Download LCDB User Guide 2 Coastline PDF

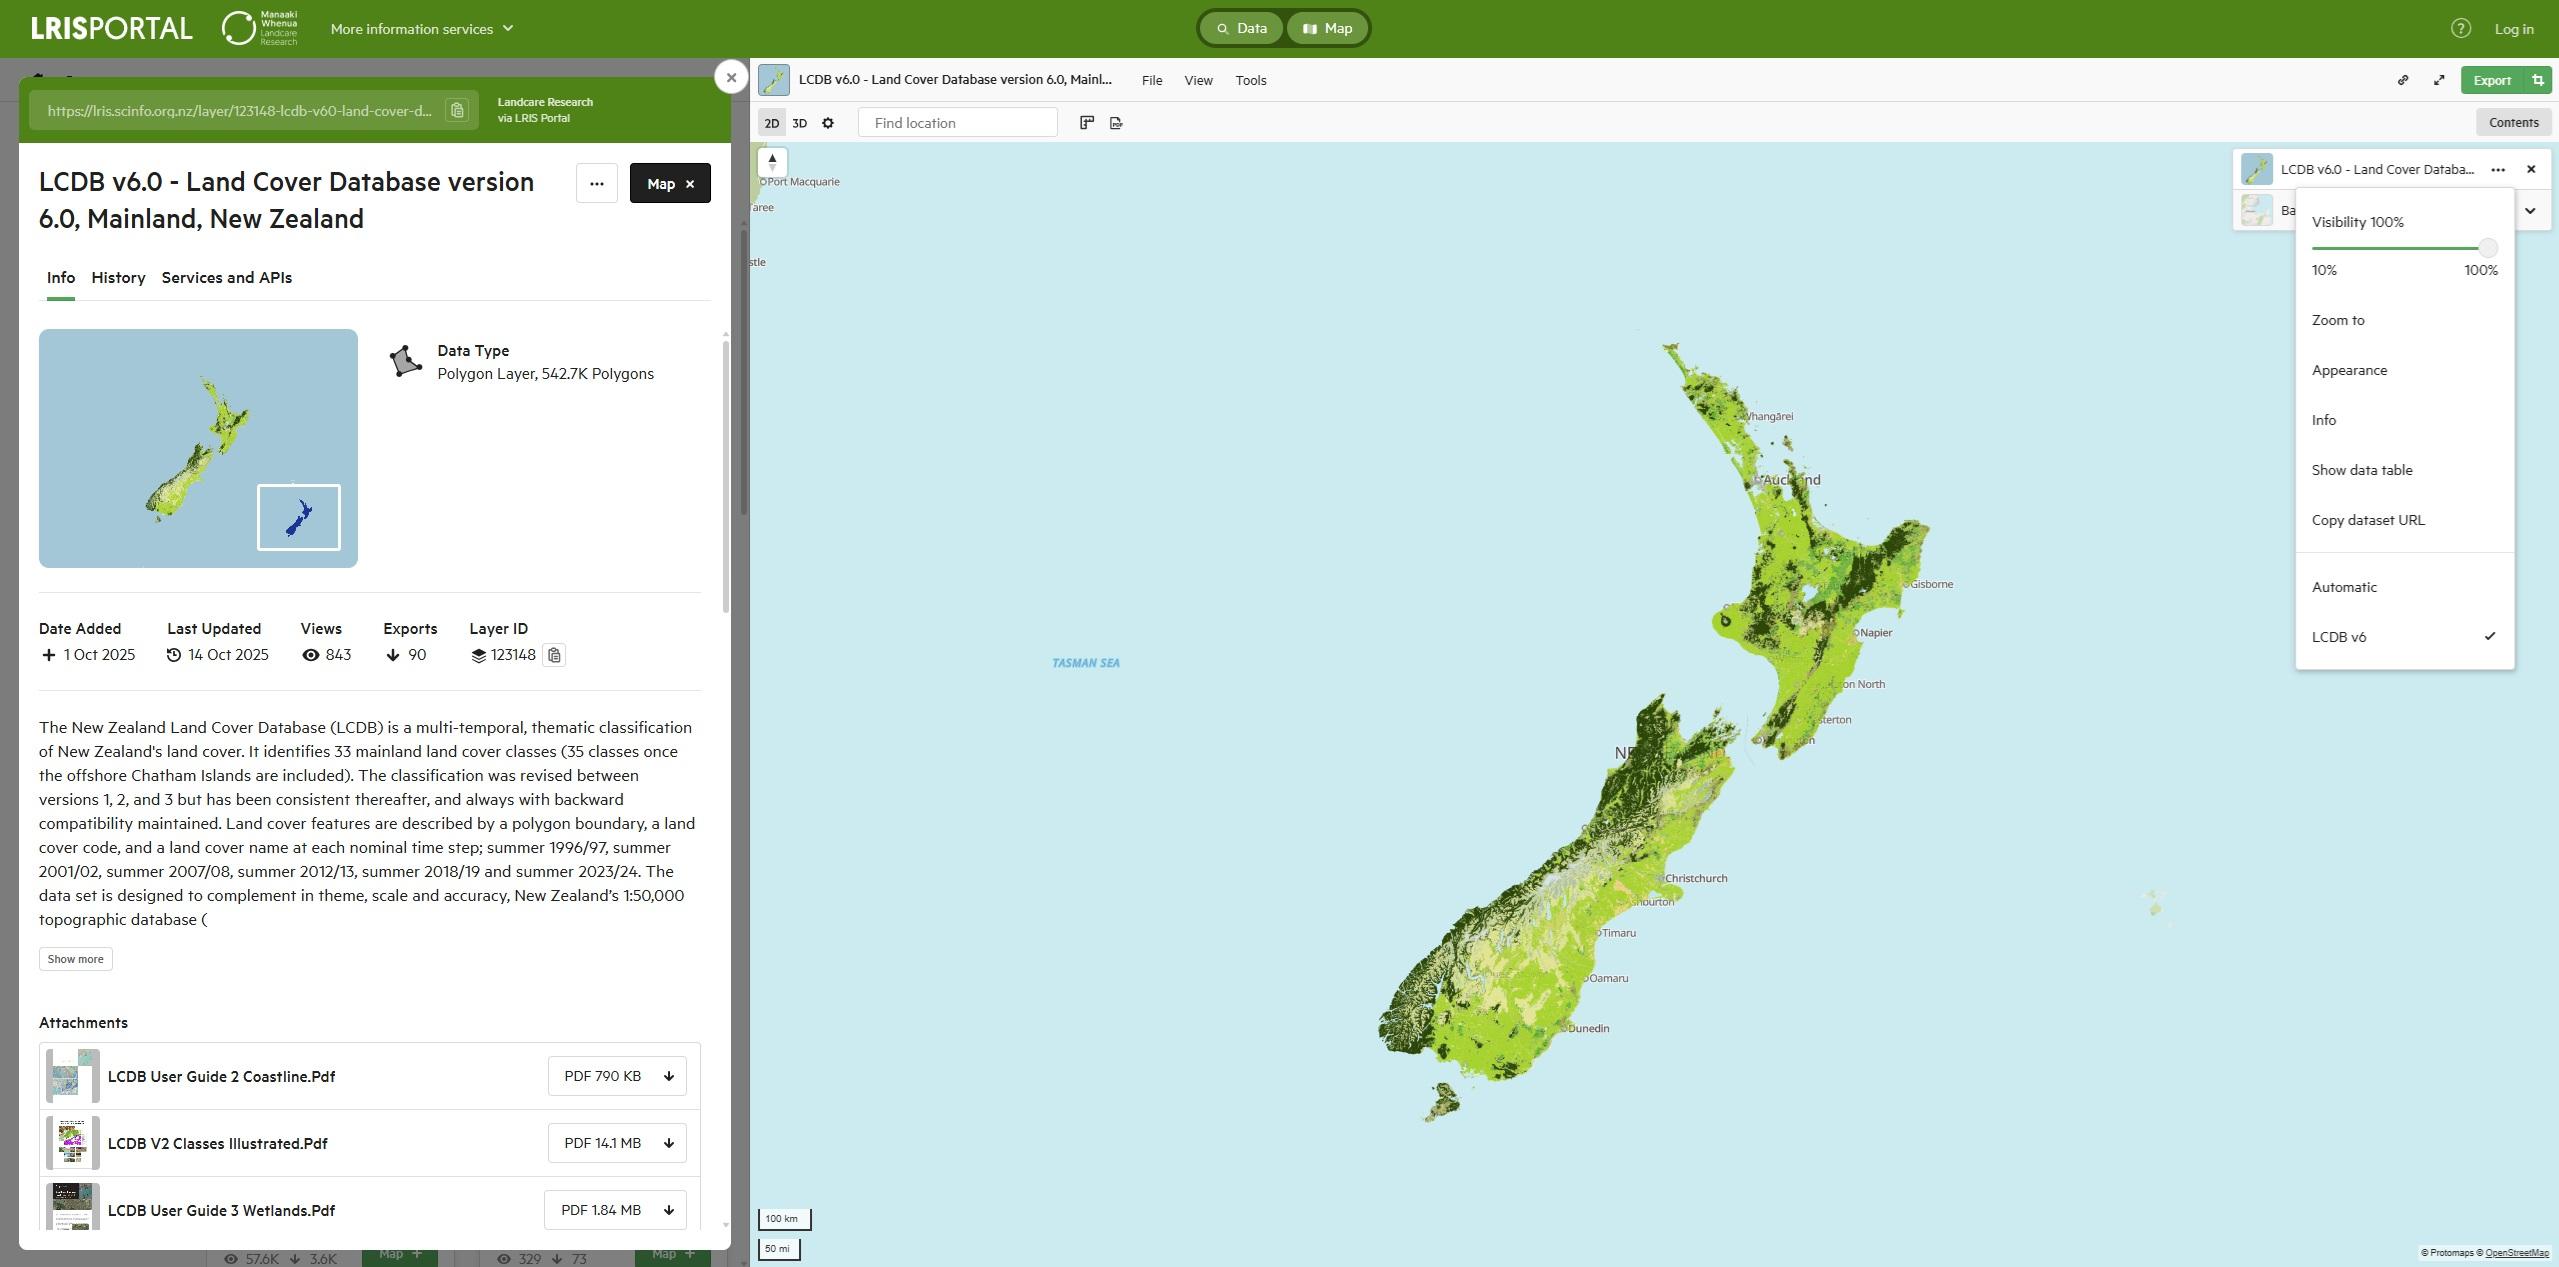(616, 1076)
